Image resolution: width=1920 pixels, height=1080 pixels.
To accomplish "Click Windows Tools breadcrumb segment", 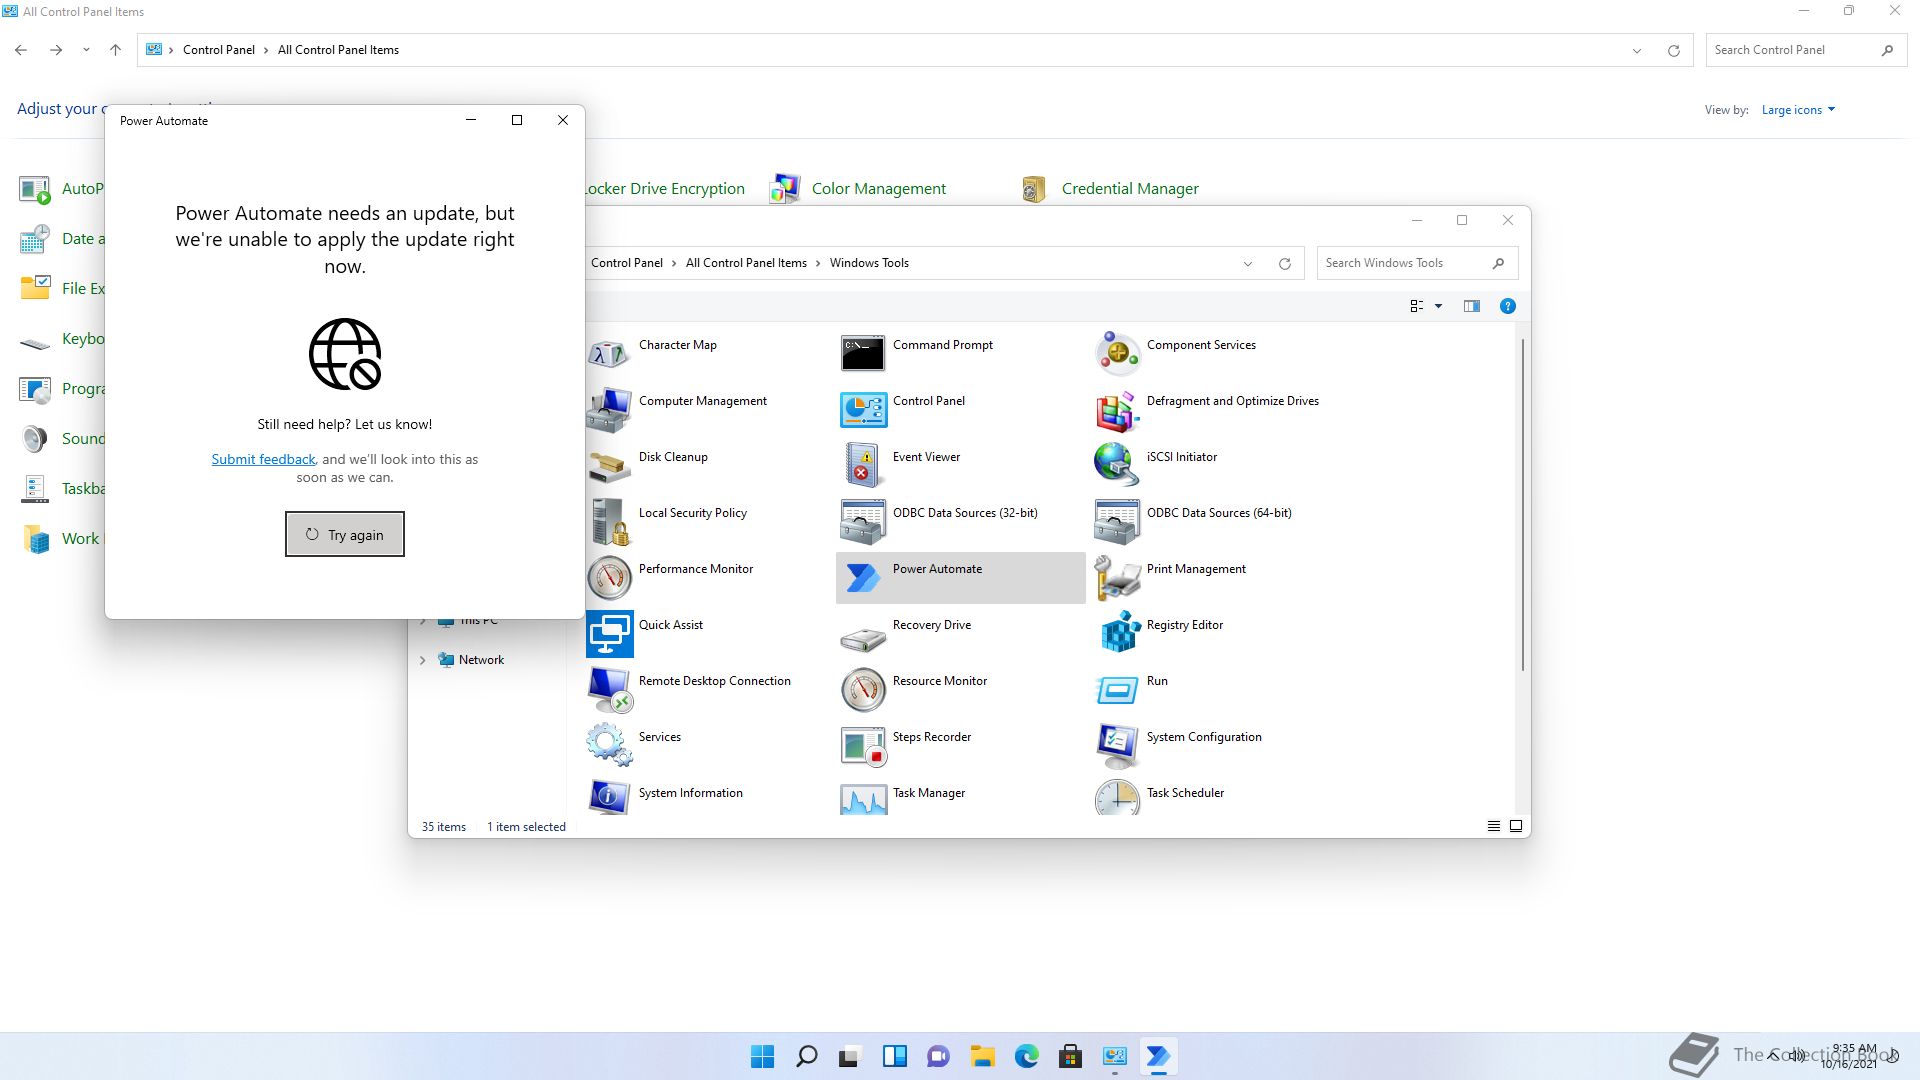I will (869, 263).
